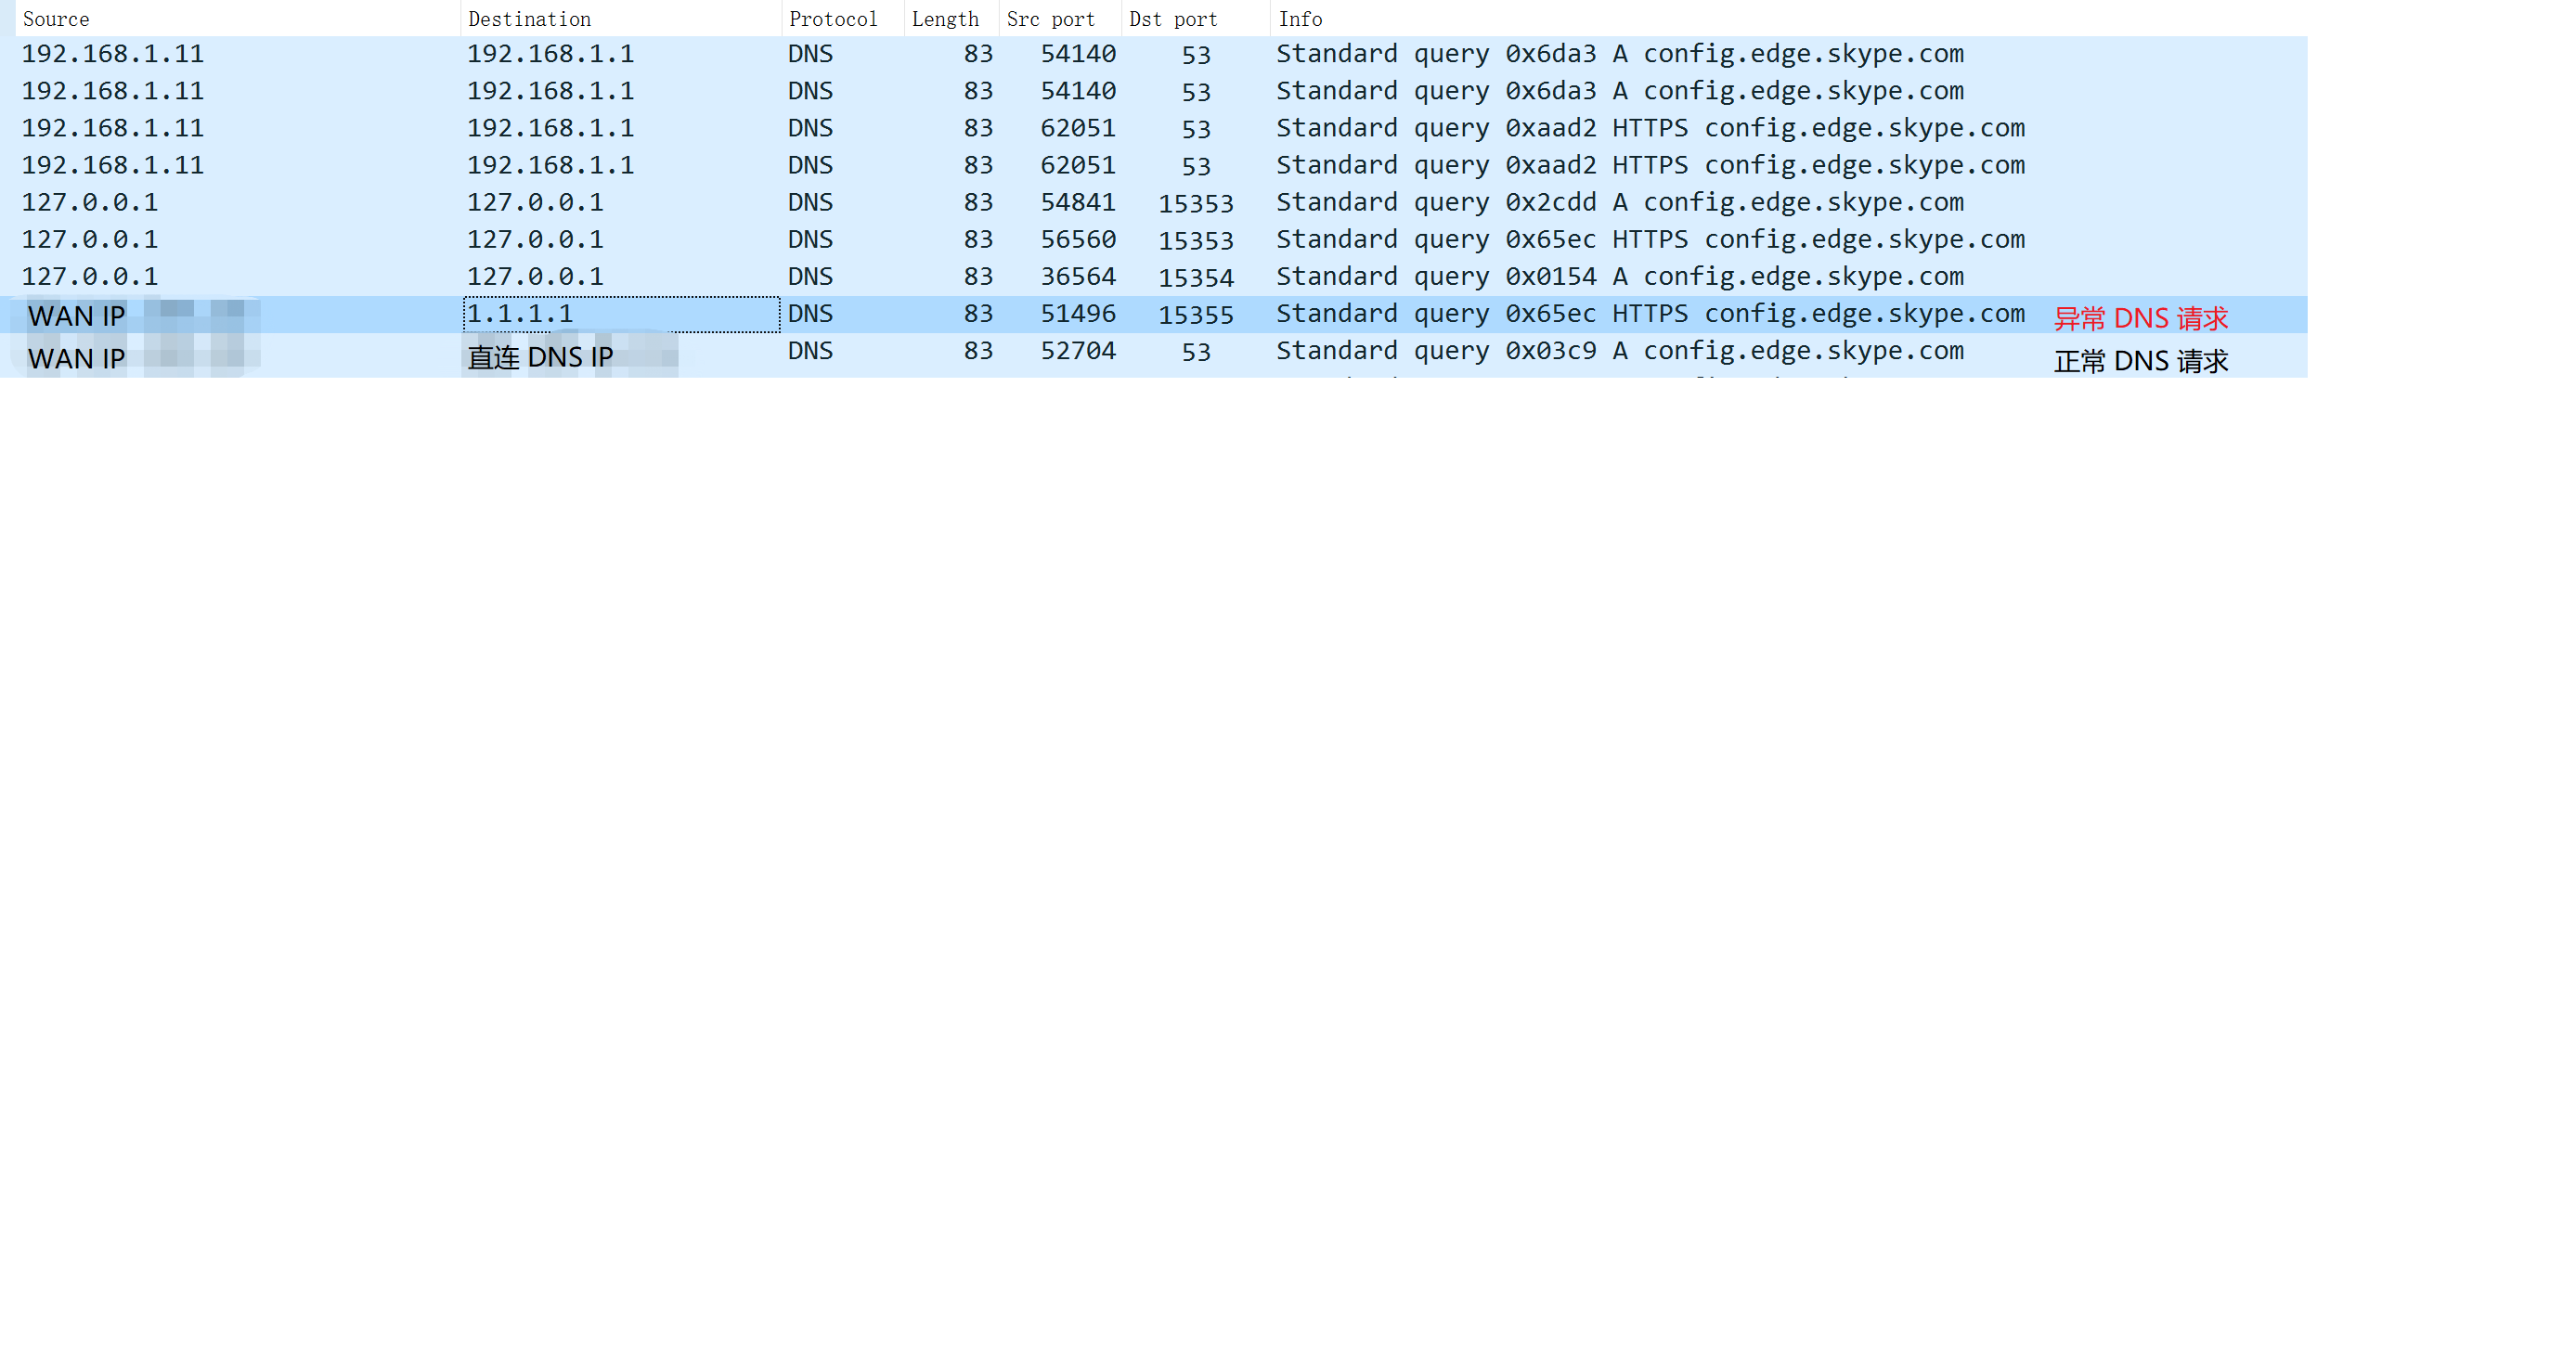Sort by the Protocol column header
The width and height of the screenshot is (2576, 1367).
click(833, 18)
